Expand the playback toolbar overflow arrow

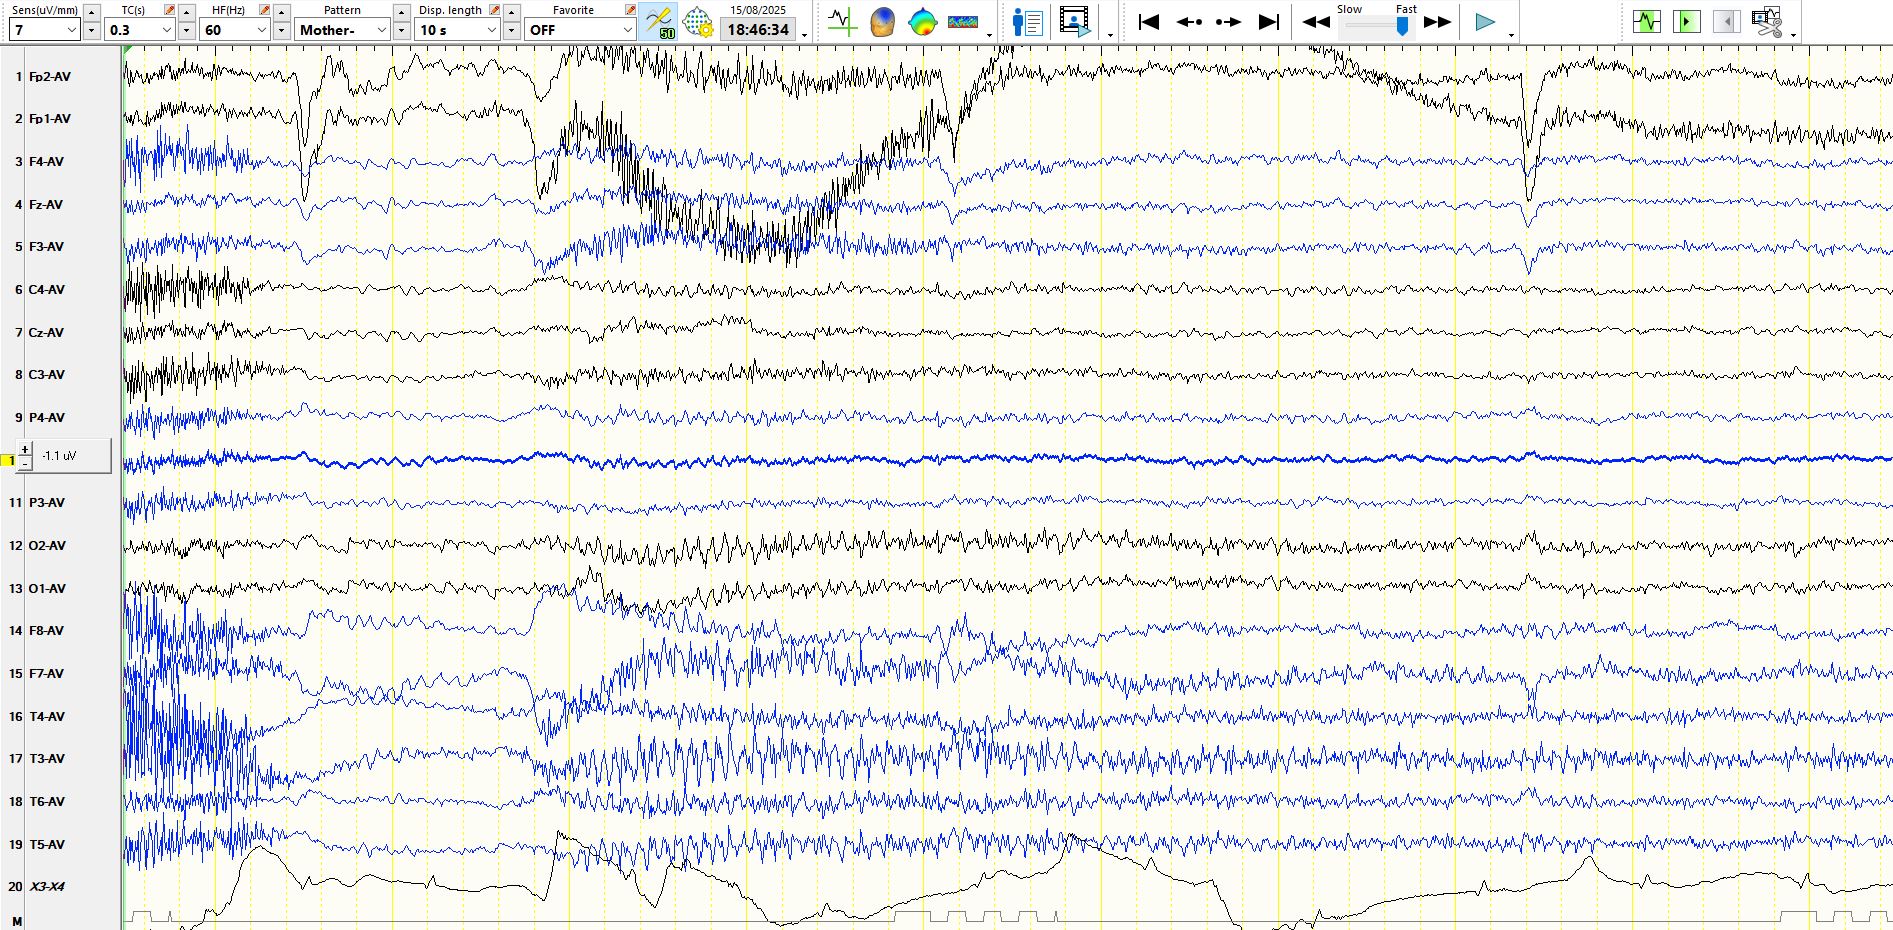(1511, 35)
